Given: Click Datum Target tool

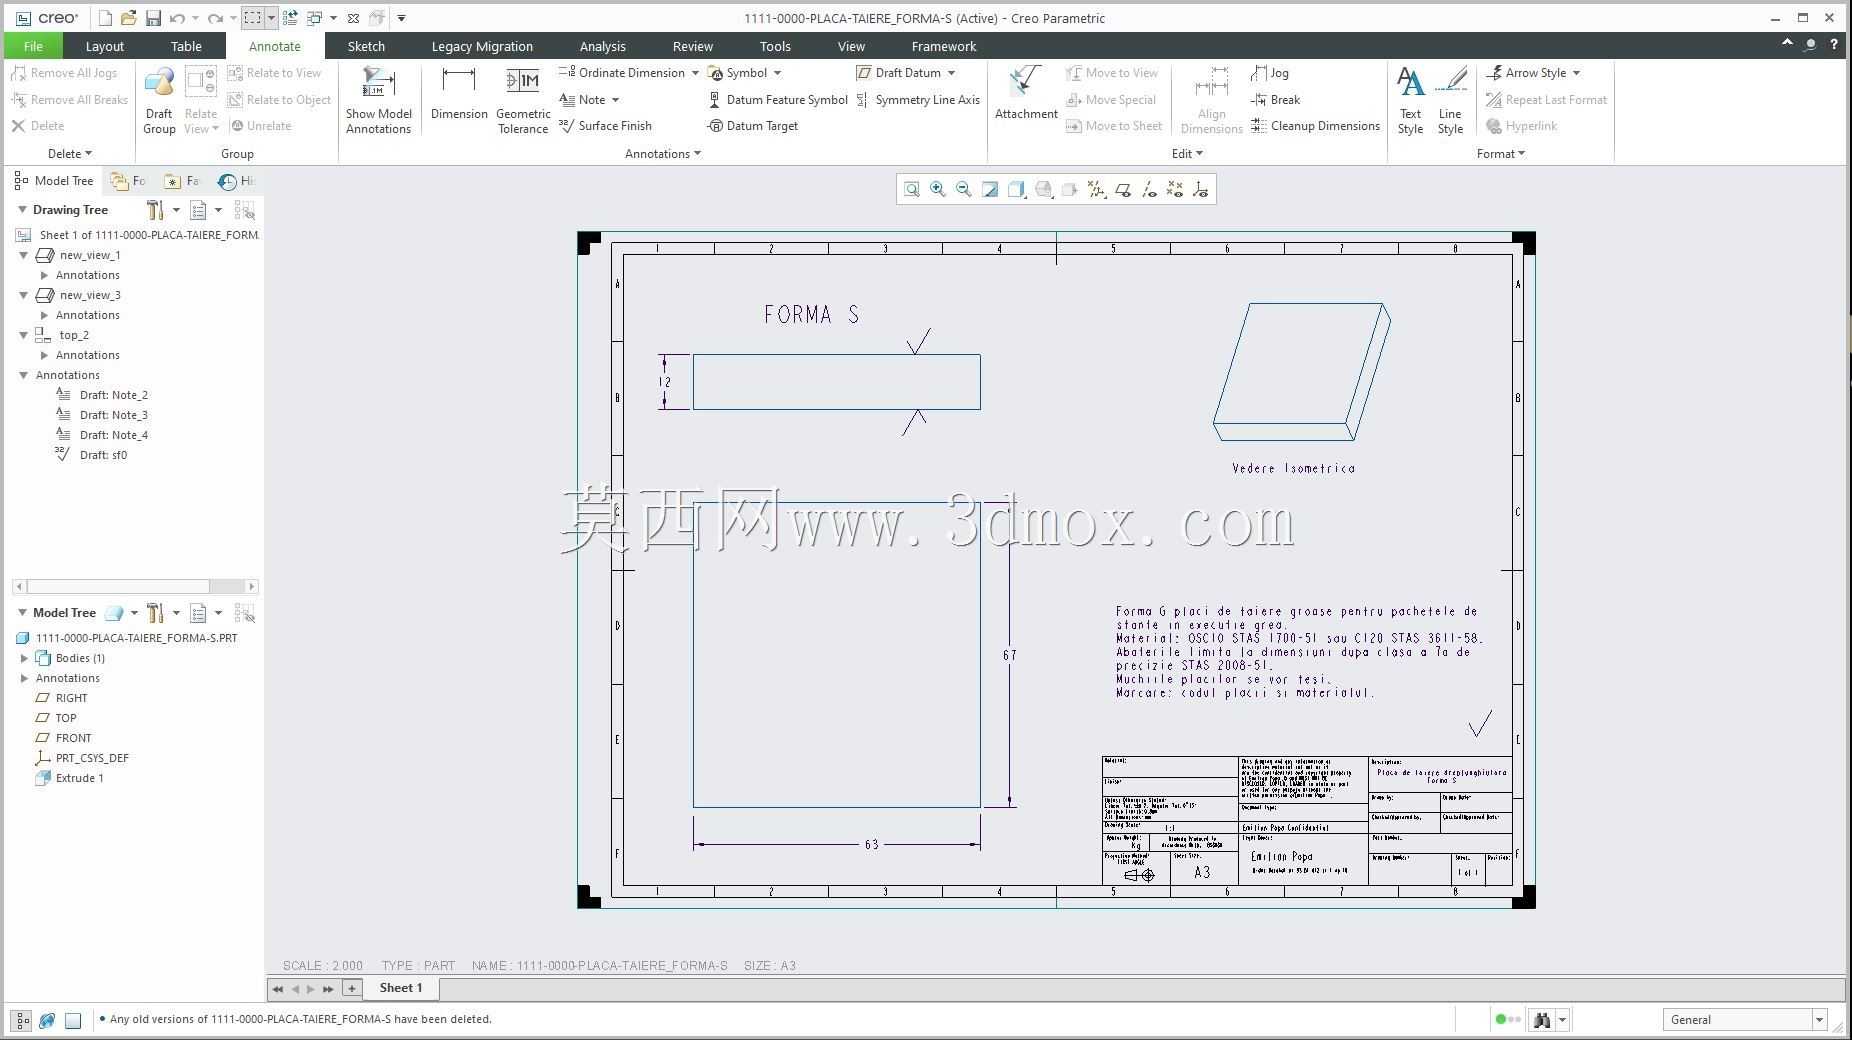Looking at the screenshot, I should (753, 126).
